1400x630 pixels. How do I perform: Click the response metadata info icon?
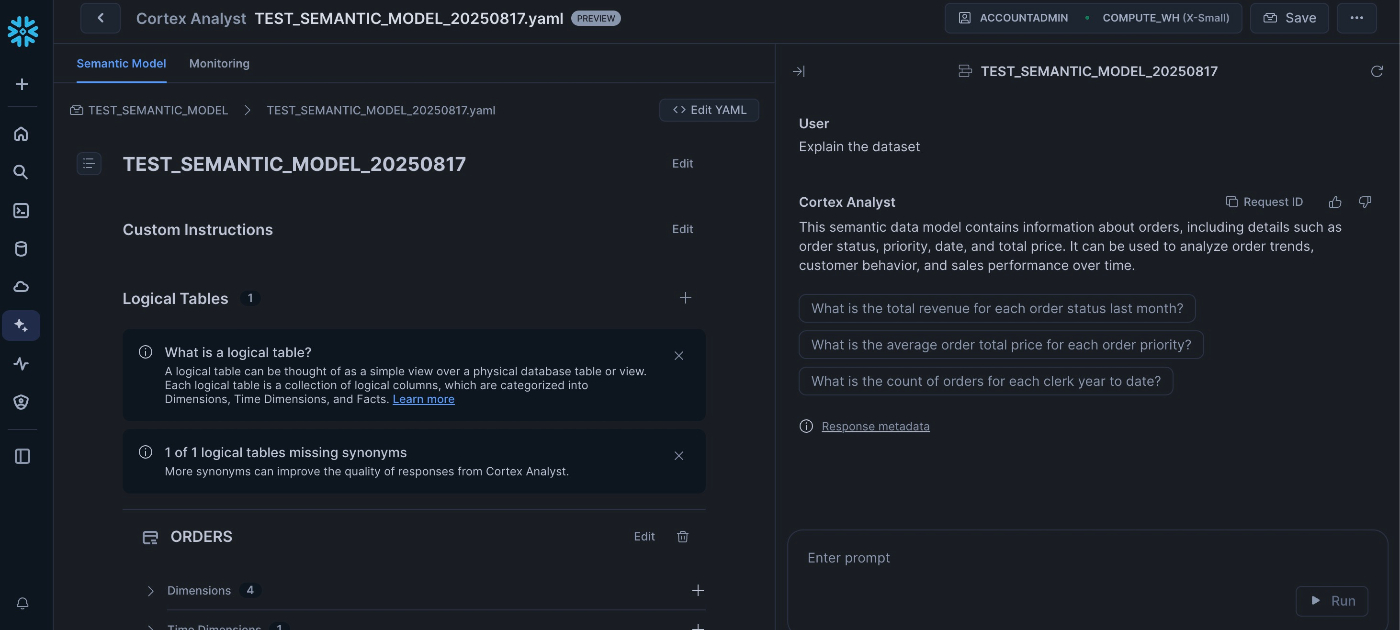[x=806, y=426]
